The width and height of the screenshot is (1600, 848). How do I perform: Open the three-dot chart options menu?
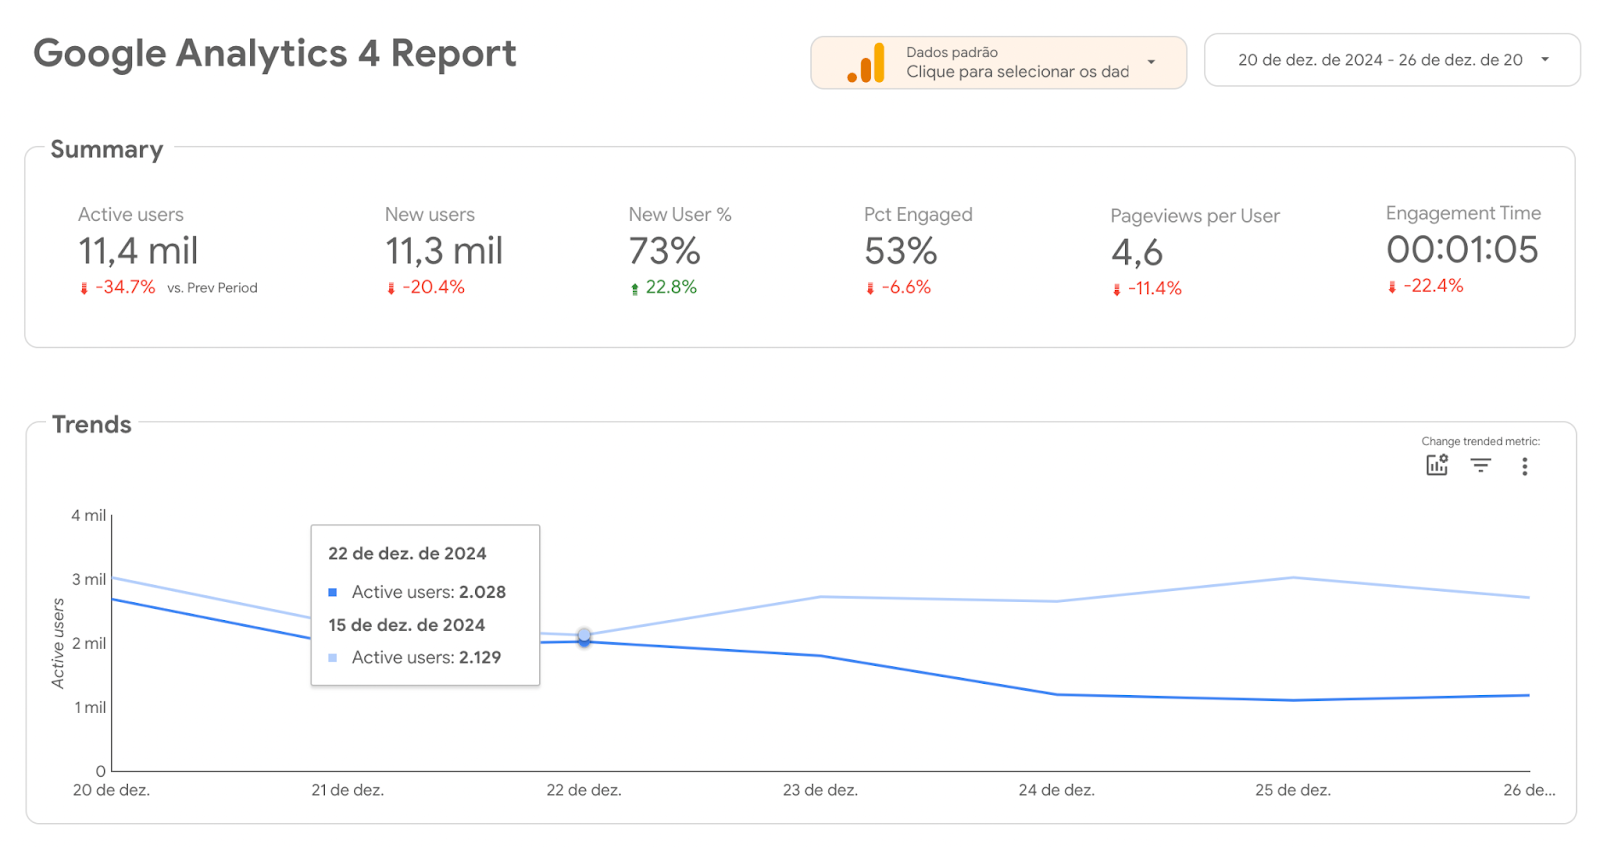pyautogui.click(x=1524, y=466)
